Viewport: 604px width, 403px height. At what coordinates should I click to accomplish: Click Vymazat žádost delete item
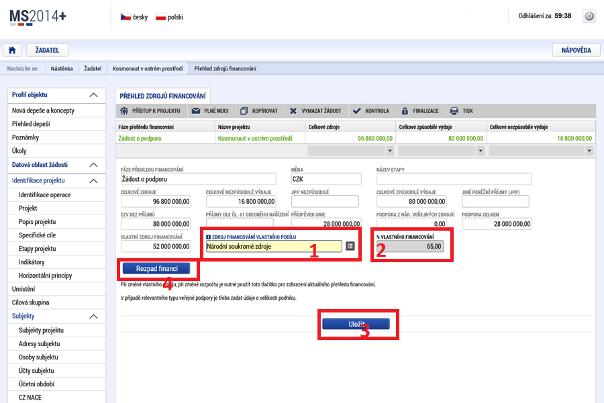tap(315, 111)
